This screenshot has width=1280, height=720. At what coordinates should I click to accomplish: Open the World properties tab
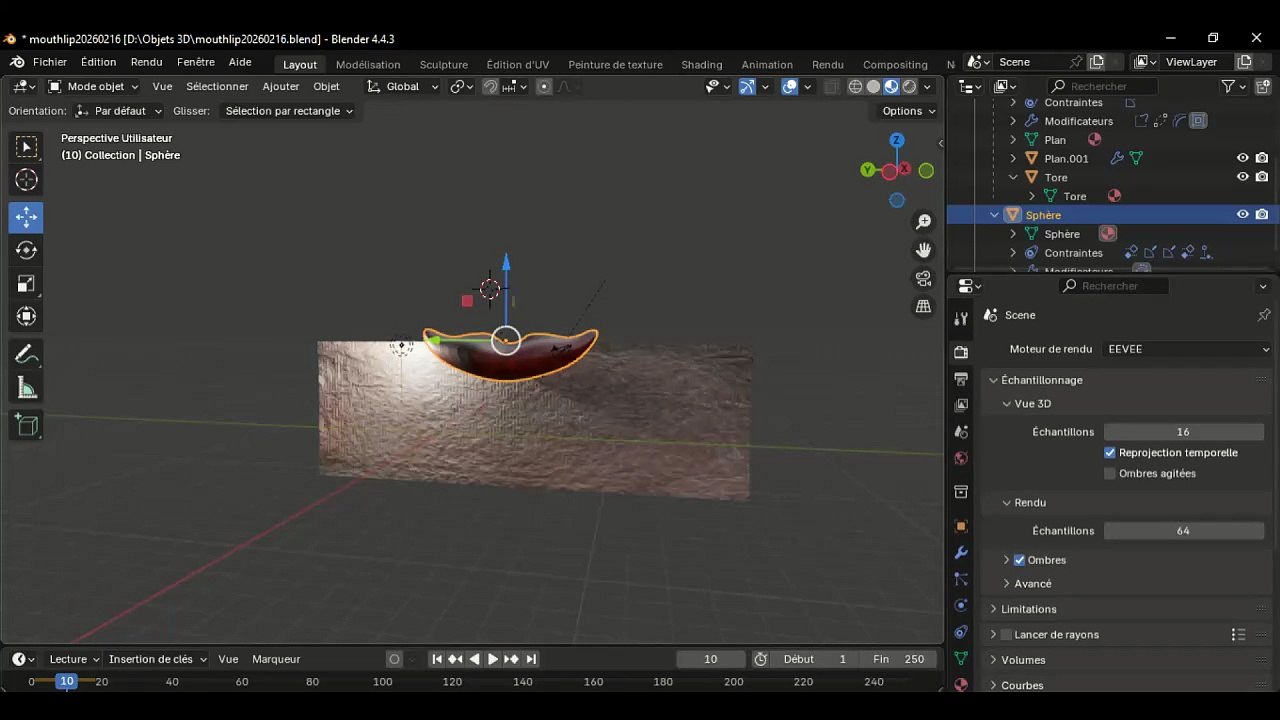pos(961,458)
